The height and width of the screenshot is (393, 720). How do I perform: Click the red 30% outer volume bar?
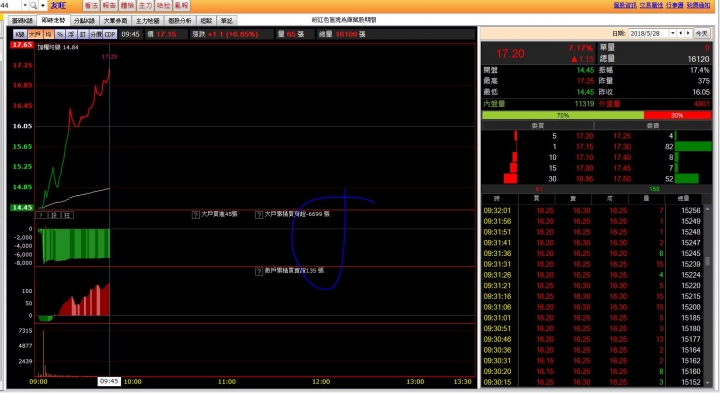click(677, 115)
